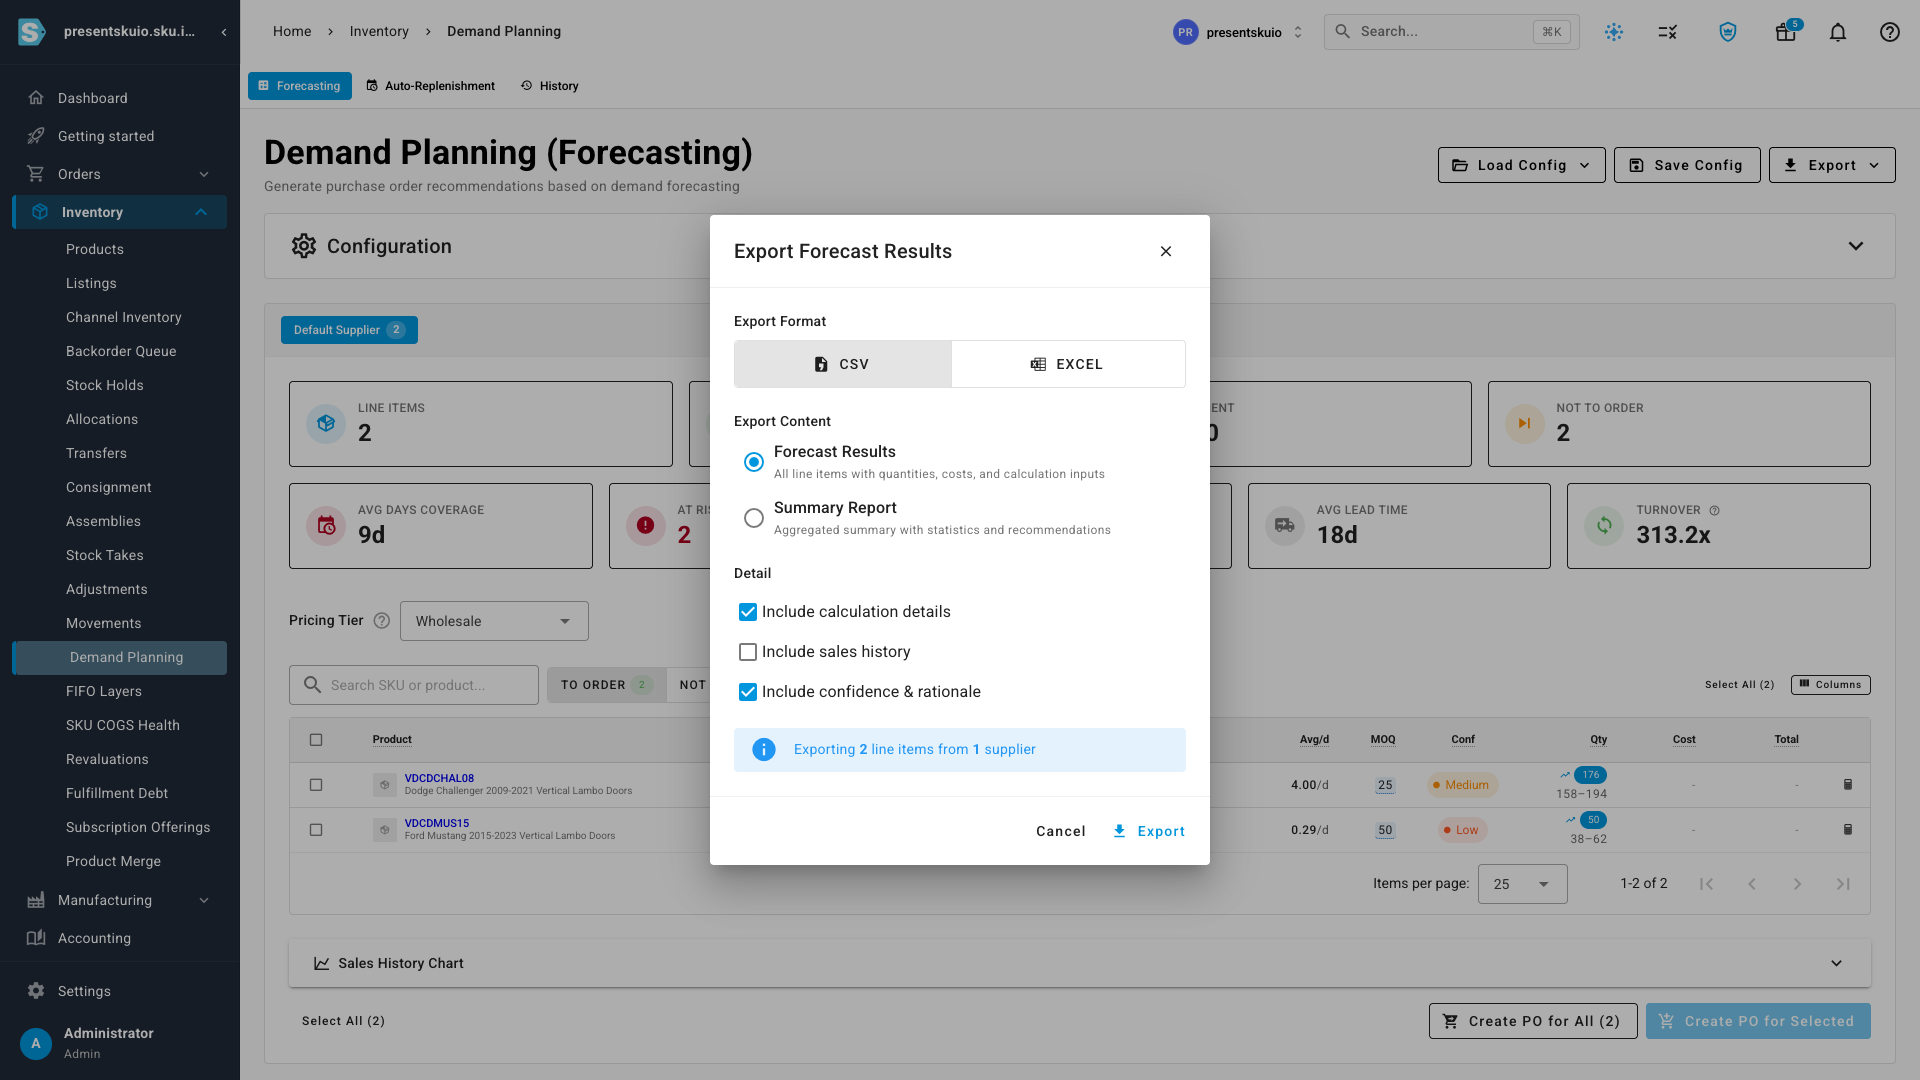Click the next page arrow
The height and width of the screenshot is (1080, 1920).
tap(1798, 884)
